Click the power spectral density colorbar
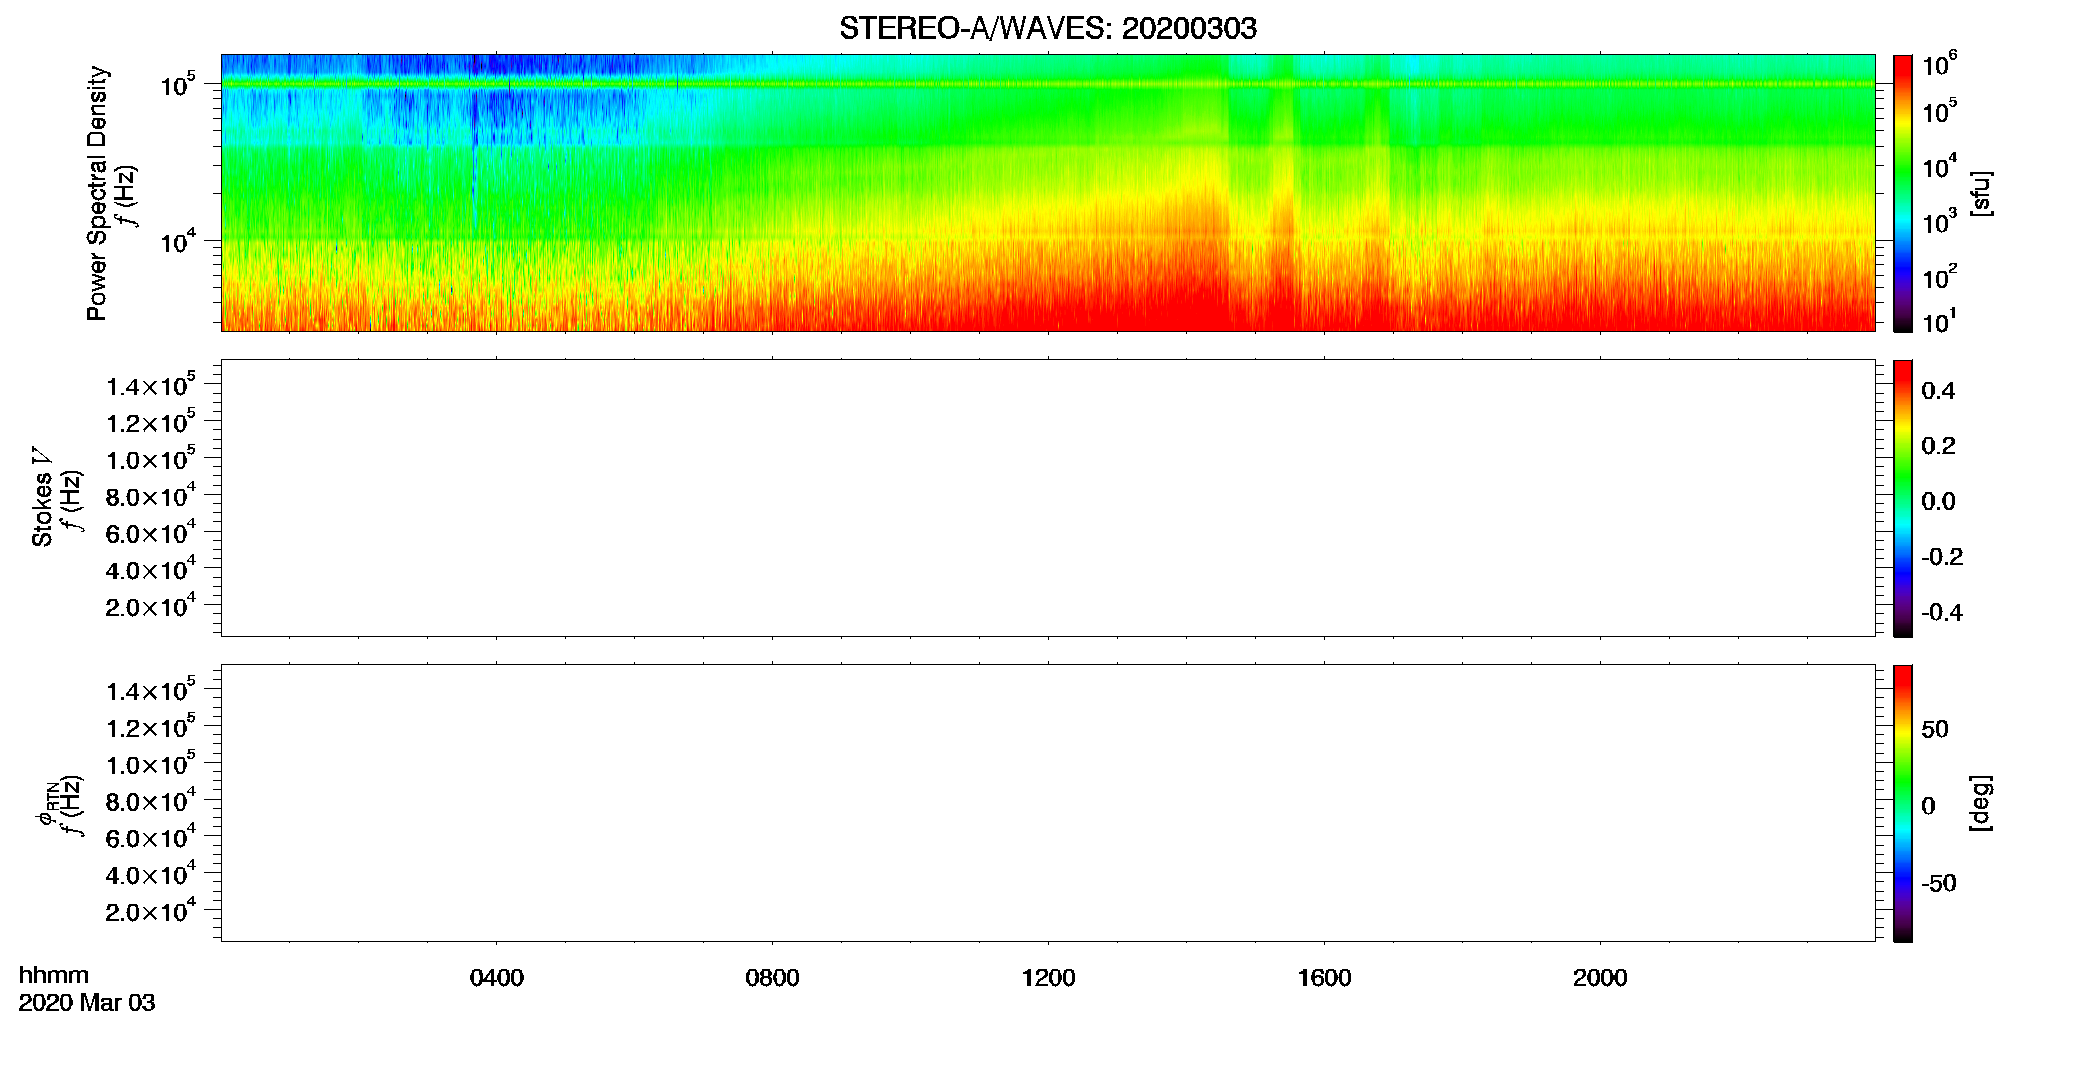 point(1903,193)
